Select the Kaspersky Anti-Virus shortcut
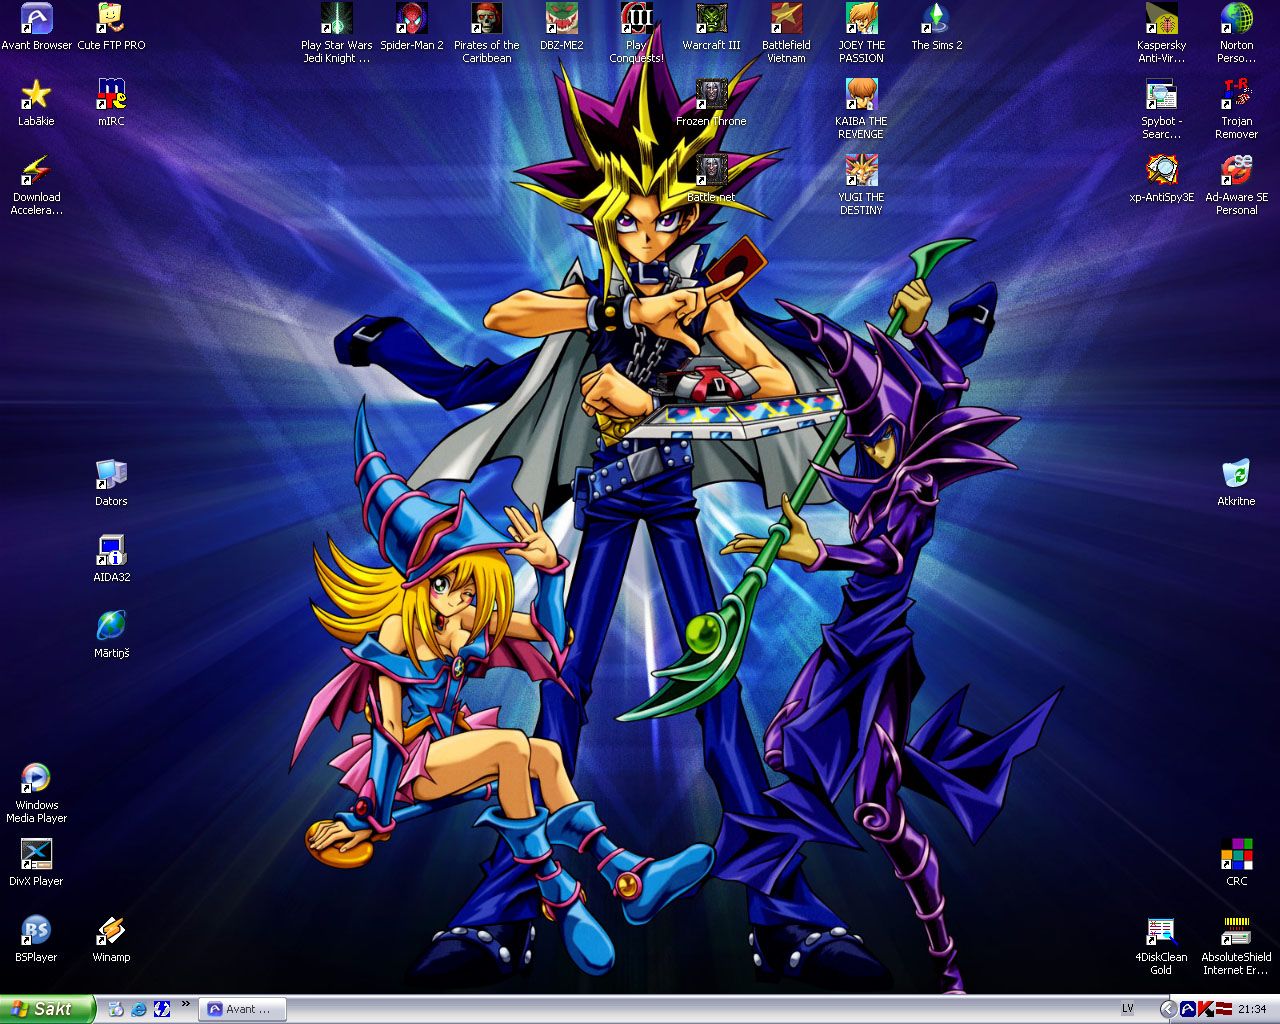 pyautogui.click(x=1162, y=34)
